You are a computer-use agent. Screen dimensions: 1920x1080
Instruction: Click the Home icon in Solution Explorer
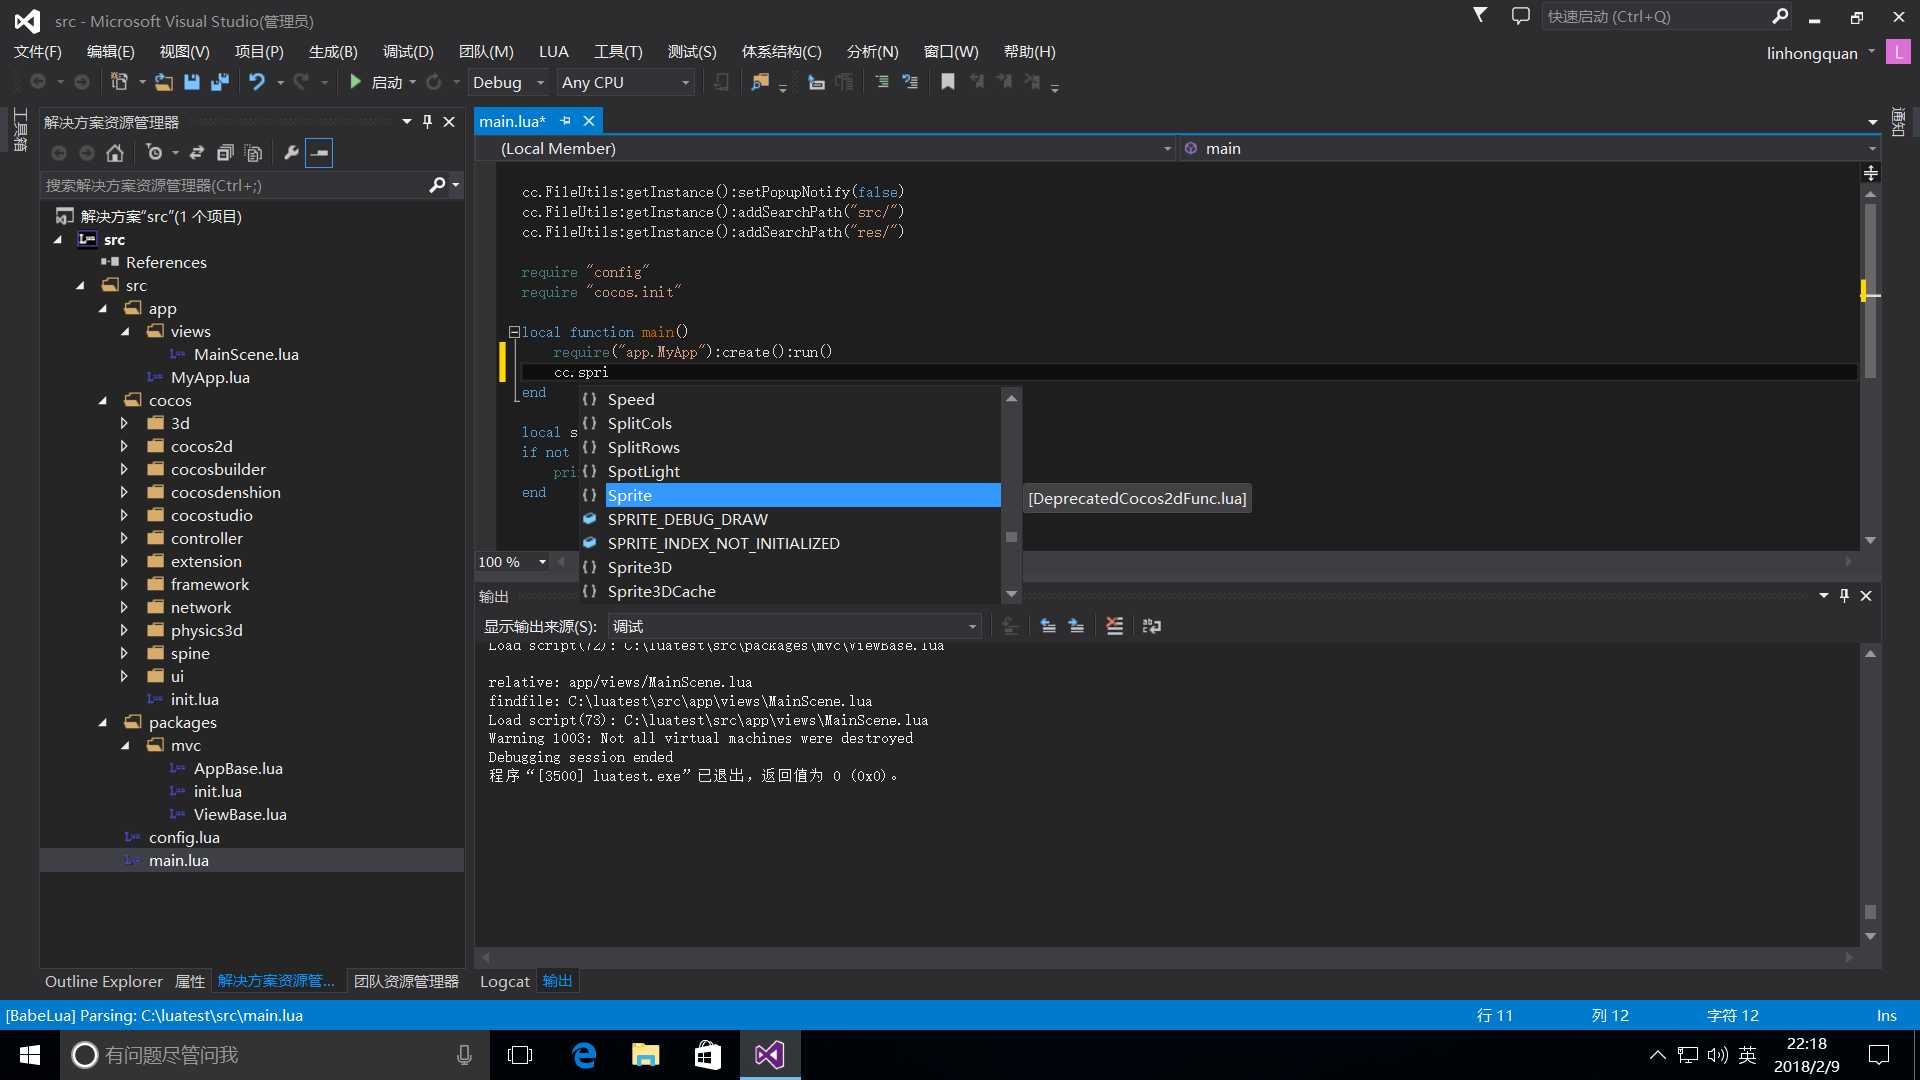[x=115, y=153]
